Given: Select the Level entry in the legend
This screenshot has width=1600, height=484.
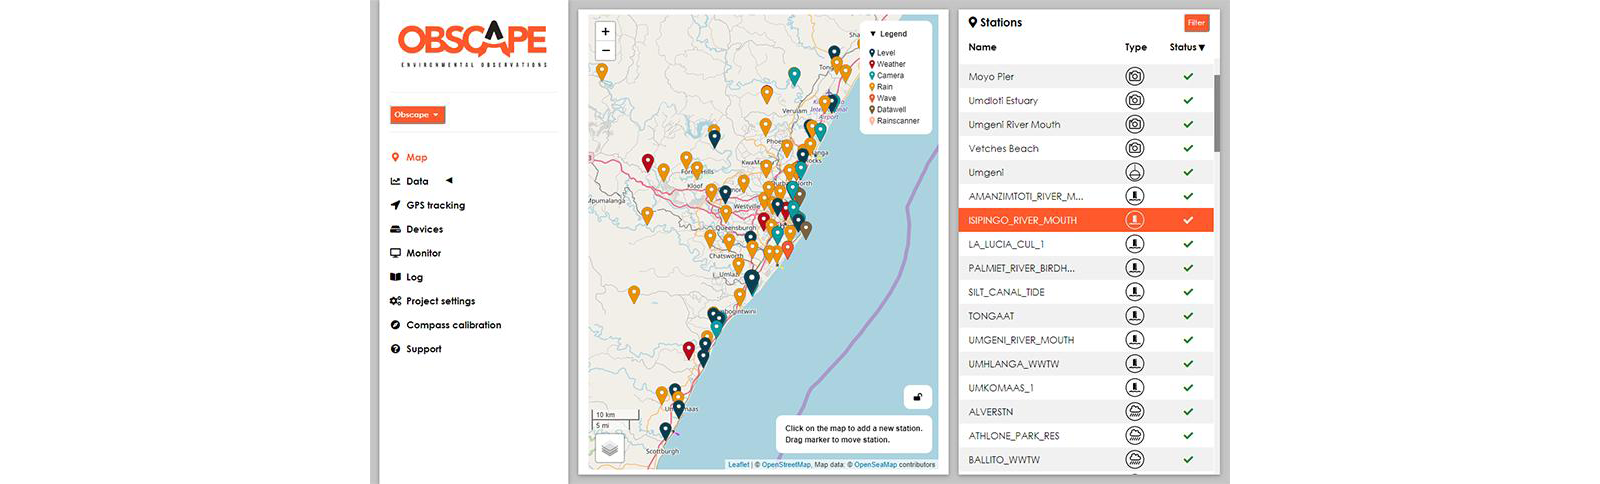Looking at the screenshot, I should point(882,53).
